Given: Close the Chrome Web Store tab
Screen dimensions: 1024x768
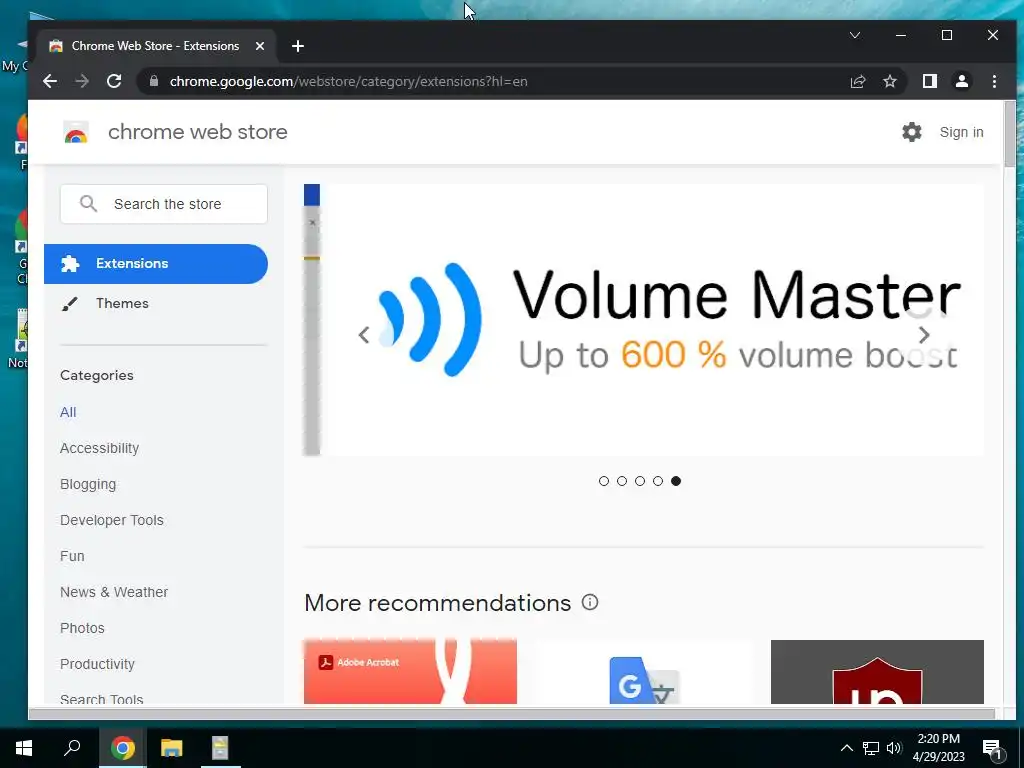Looking at the screenshot, I should point(260,46).
